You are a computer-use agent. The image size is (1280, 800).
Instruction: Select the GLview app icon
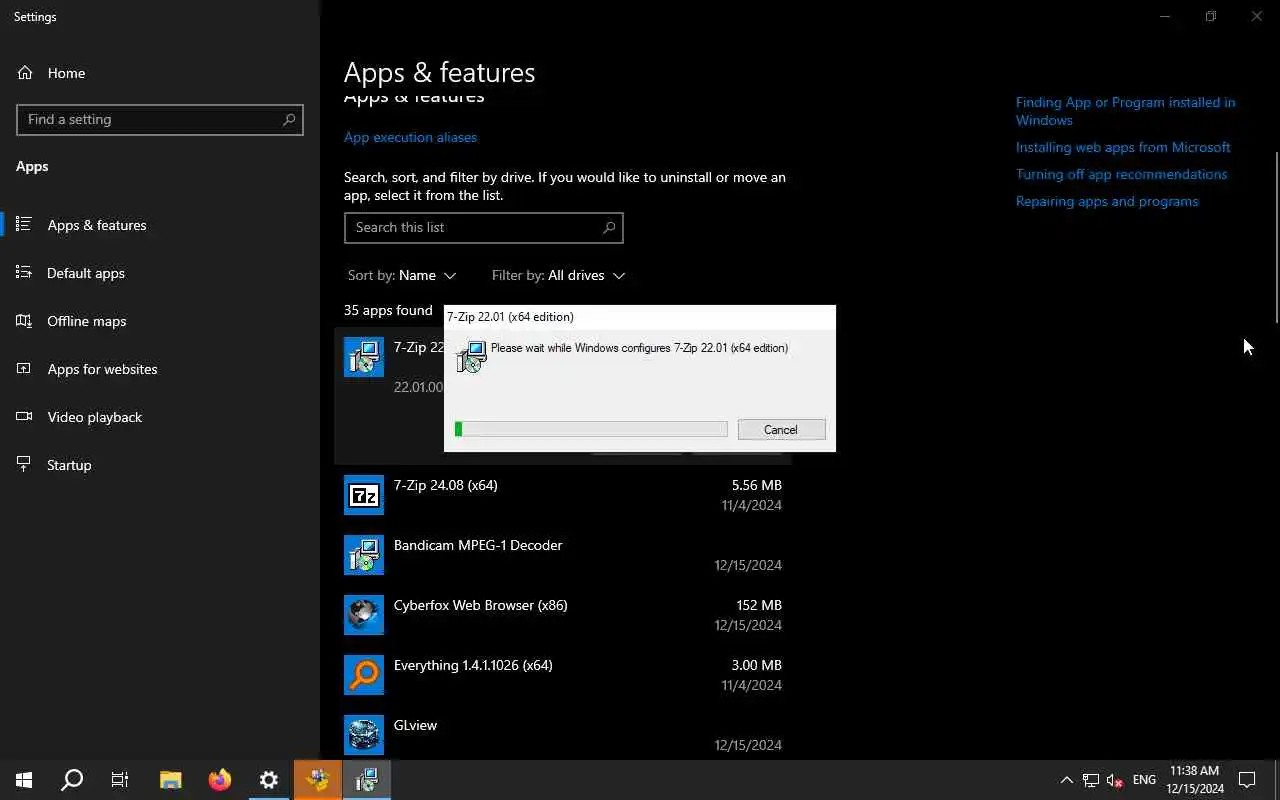point(364,735)
